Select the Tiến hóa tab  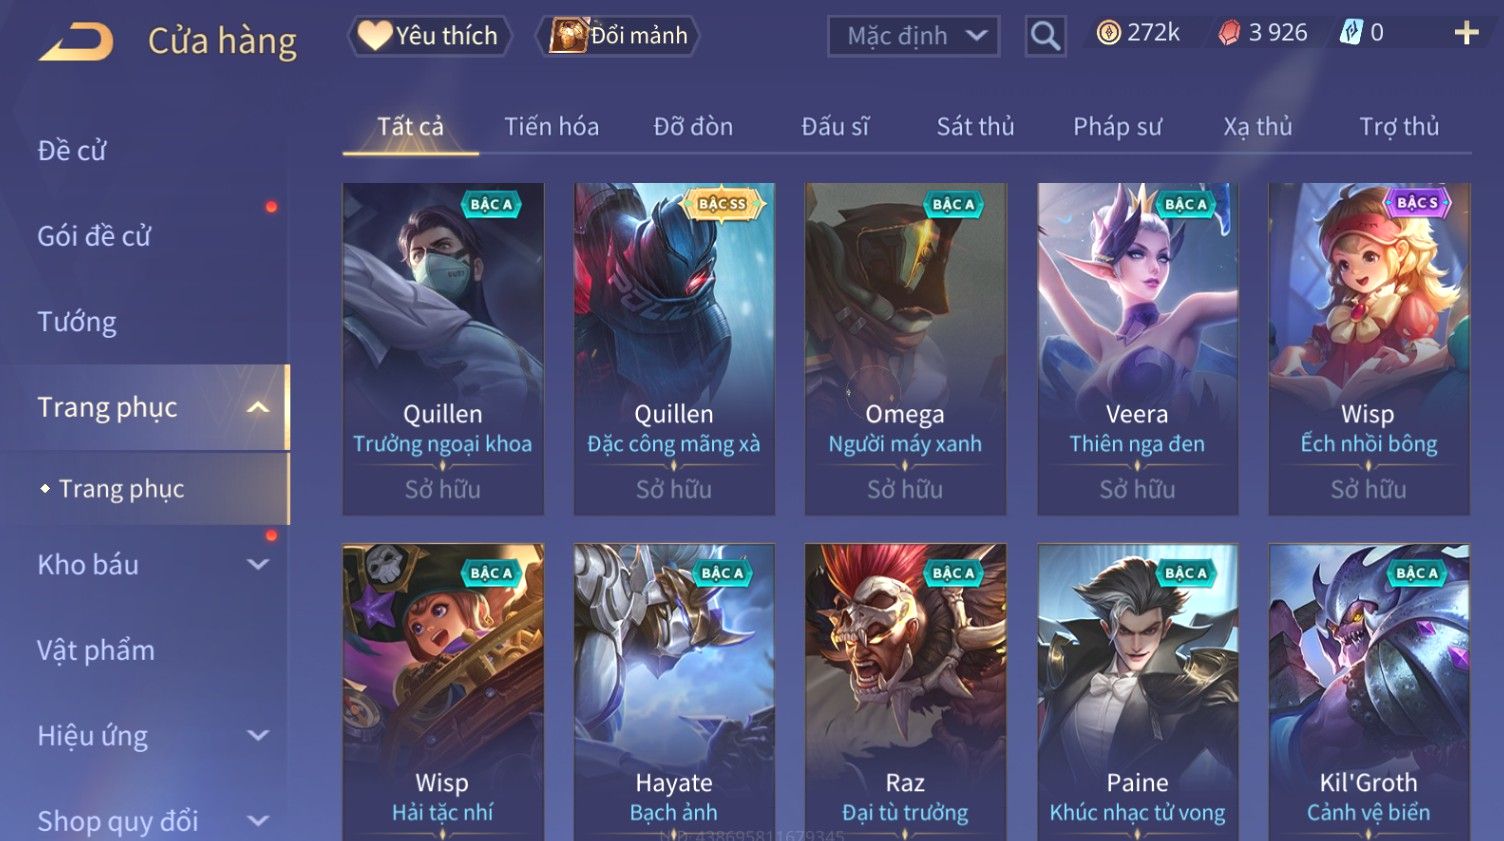pyautogui.click(x=551, y=127)
